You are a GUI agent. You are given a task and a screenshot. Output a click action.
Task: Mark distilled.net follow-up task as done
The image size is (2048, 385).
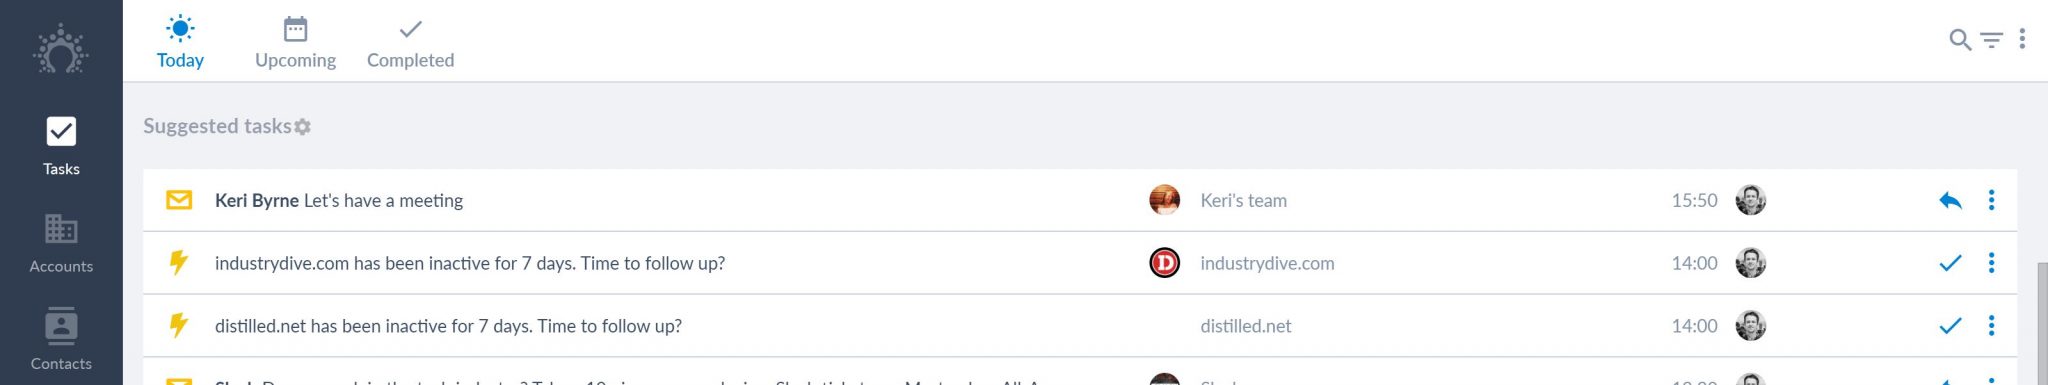[1950, 326]
